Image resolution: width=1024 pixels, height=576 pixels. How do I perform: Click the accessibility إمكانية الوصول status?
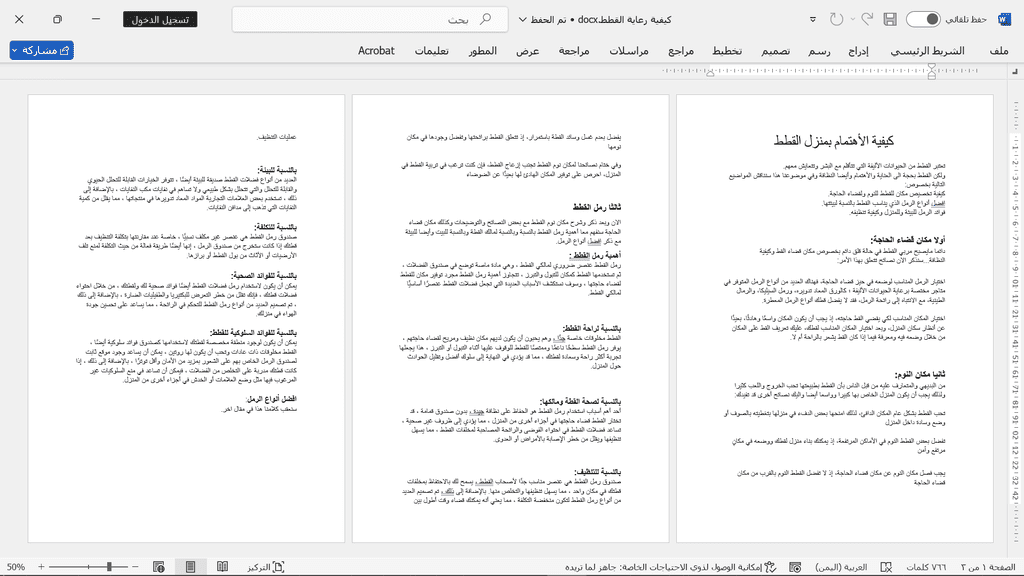[x=670, y=567]
